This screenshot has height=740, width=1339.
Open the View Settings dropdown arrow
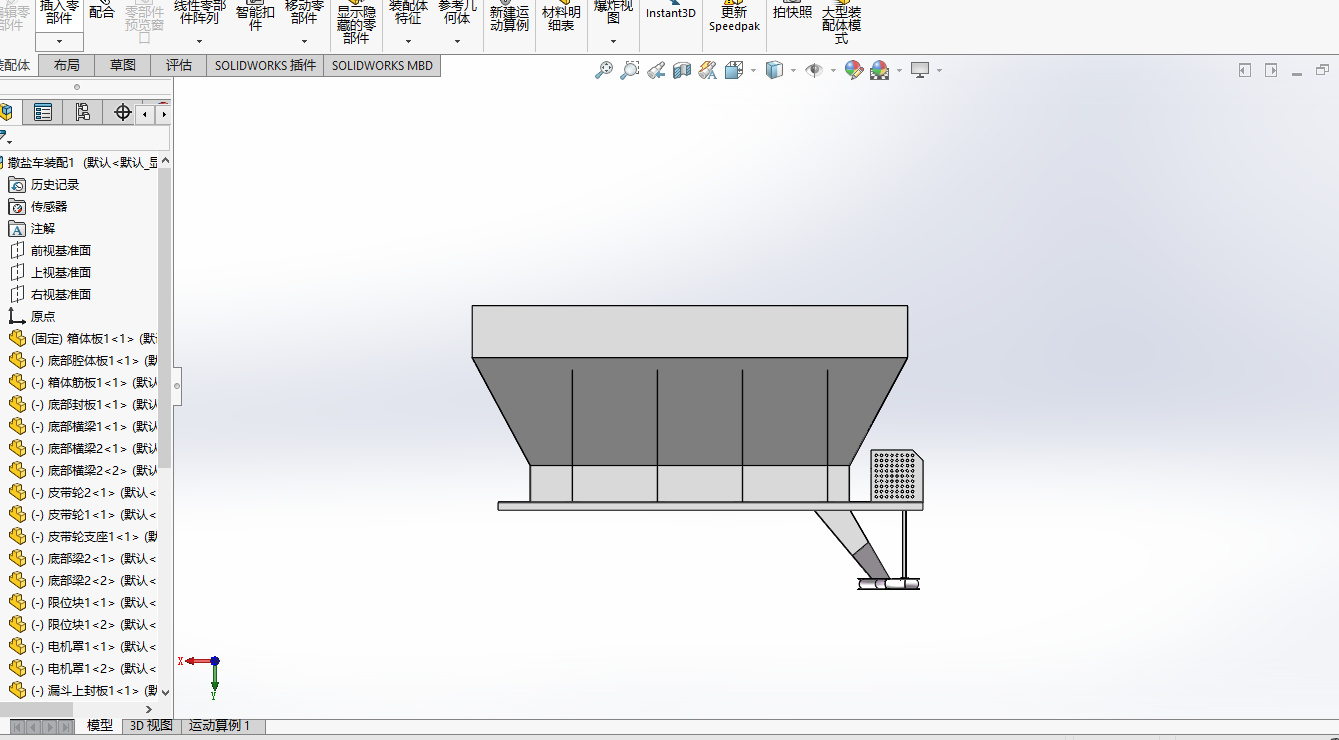pyautogui.click(x=939, y=70)
